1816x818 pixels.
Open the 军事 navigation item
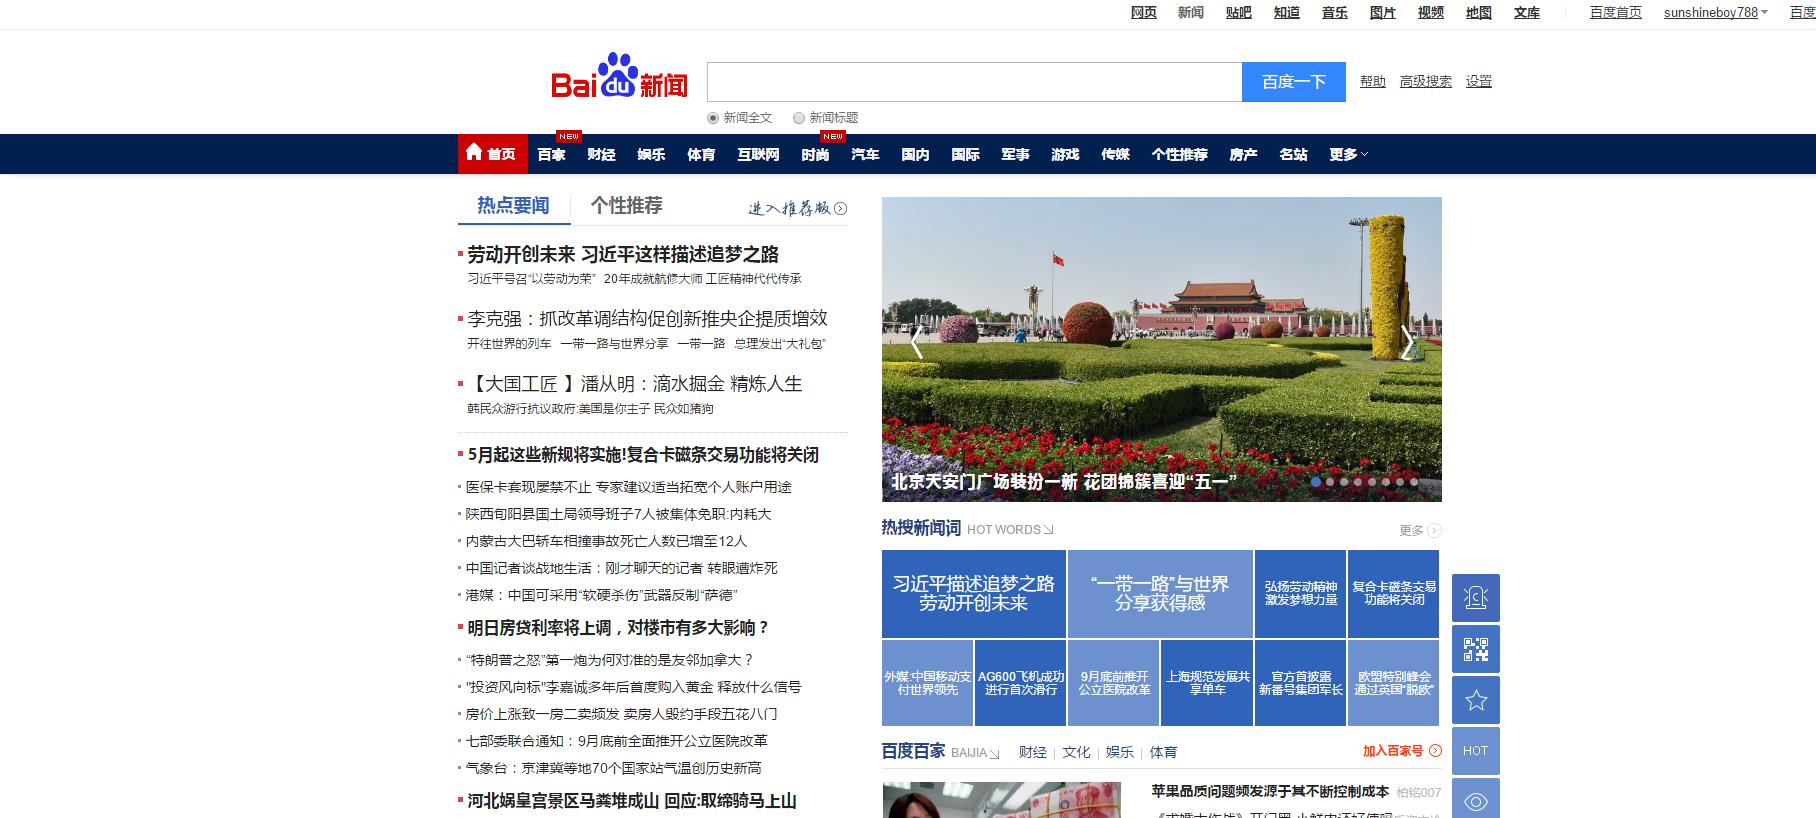coord(1015,154)
